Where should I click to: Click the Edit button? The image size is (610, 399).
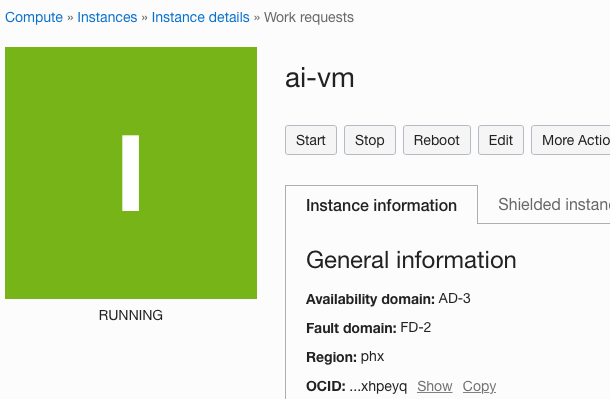click(501, 140)
